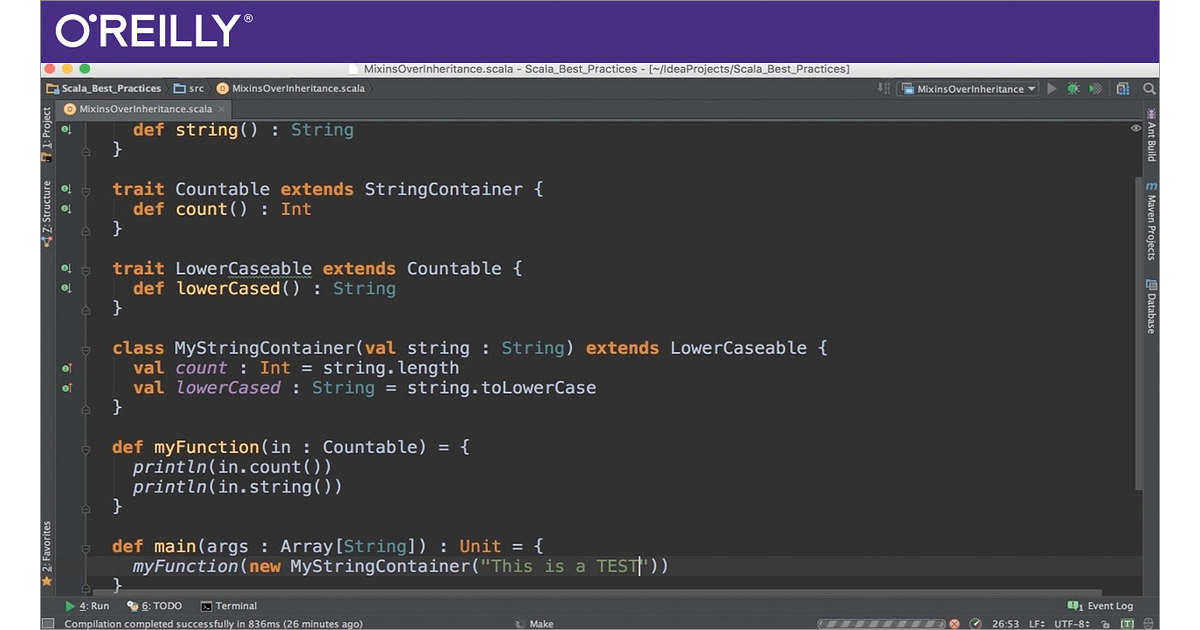Image resolution: width=1200 pixels, height=630 pixels.
Task: Open Search Everywhere magnifier icon
Action: pyautogui.click(x=1148, y=88)
